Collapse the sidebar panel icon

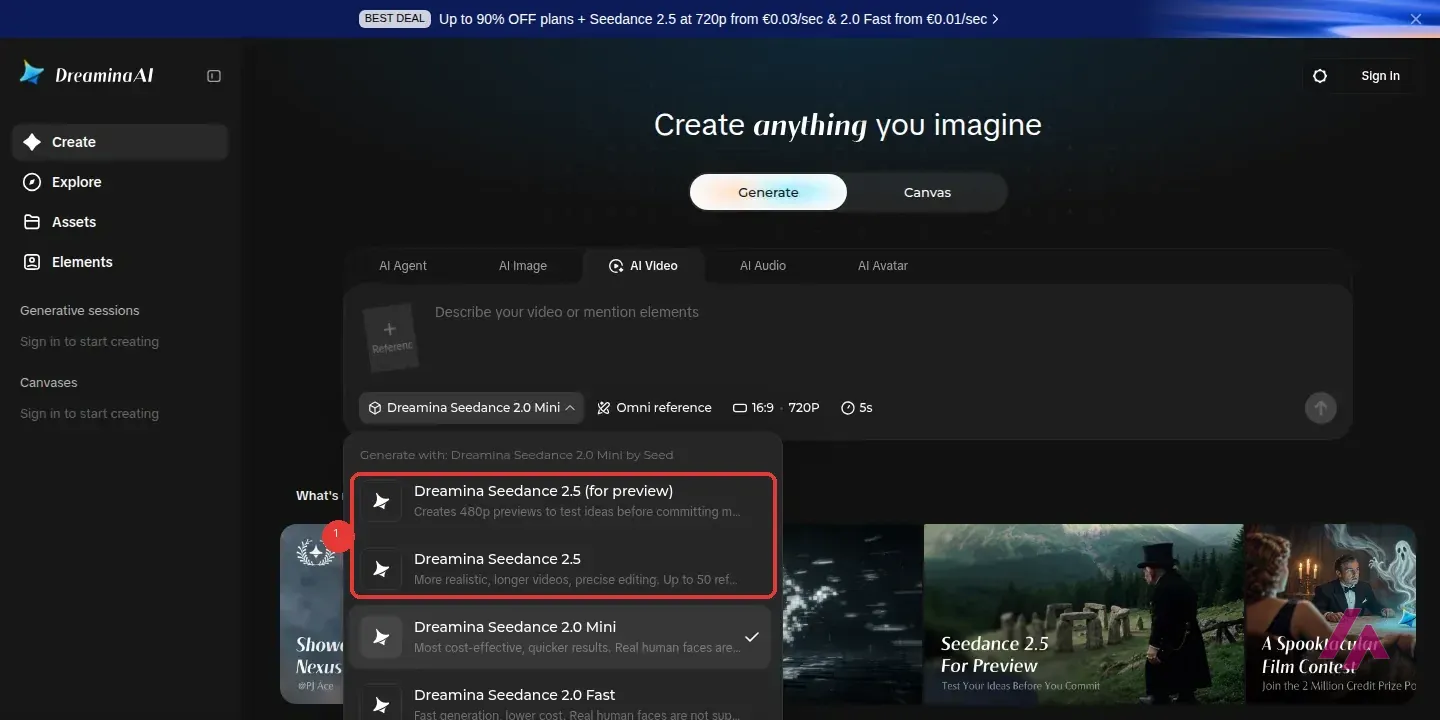coord(214,76)
